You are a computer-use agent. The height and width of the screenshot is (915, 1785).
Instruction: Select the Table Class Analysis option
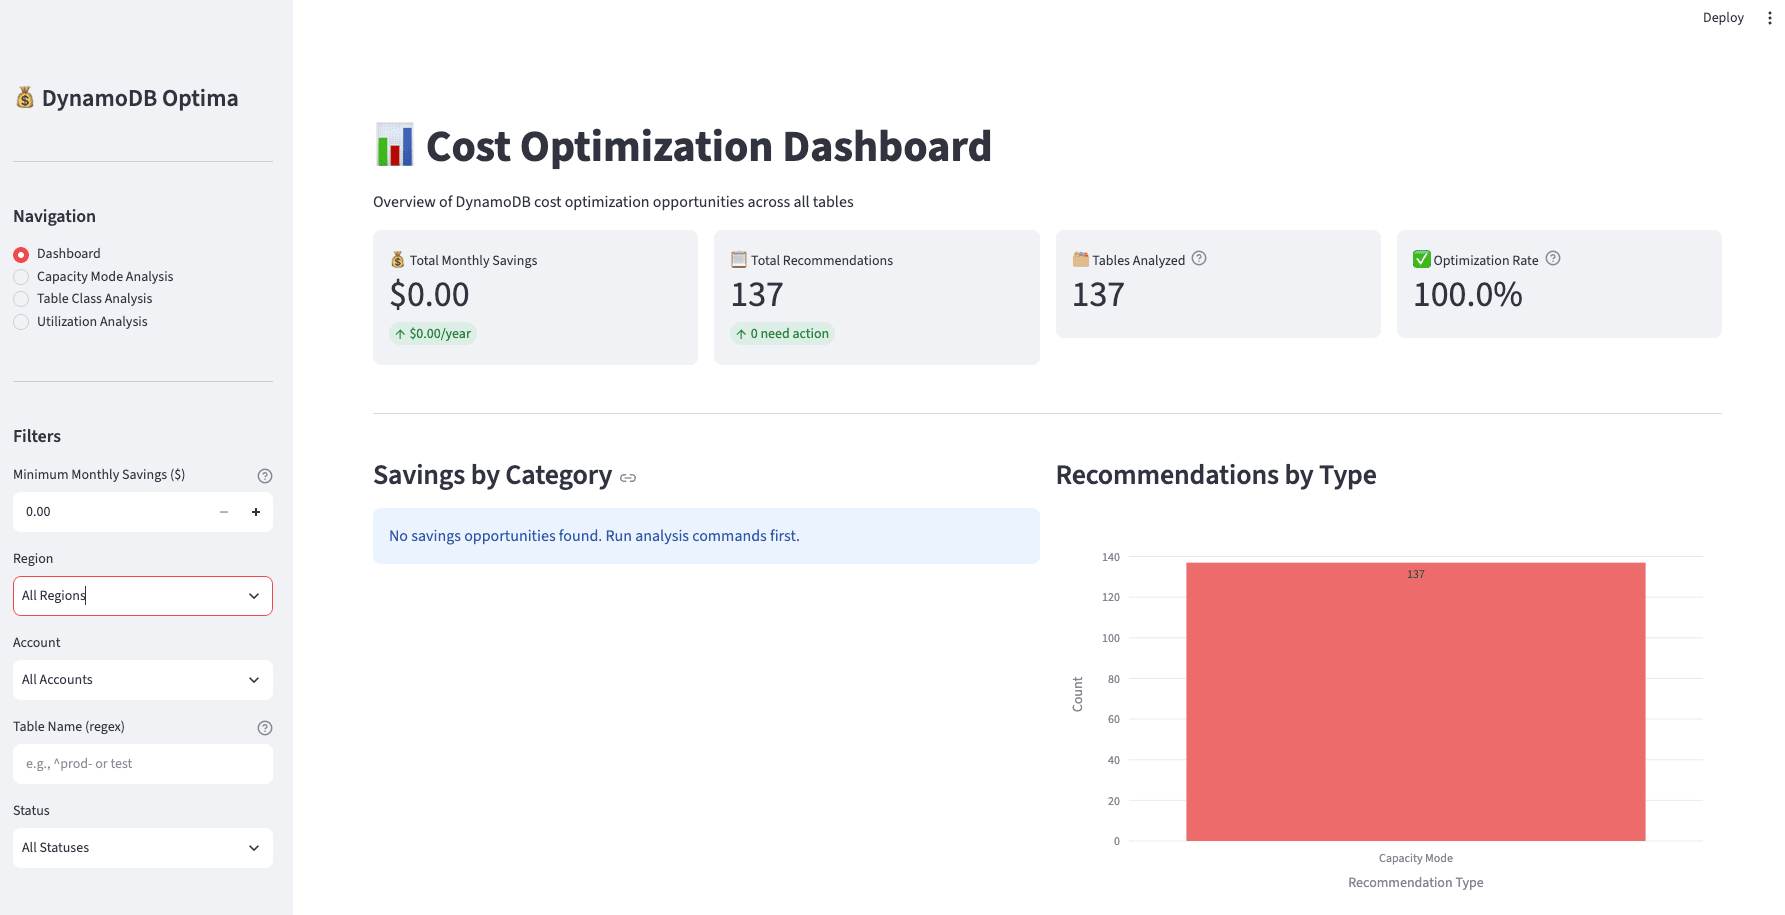point(83,299)
